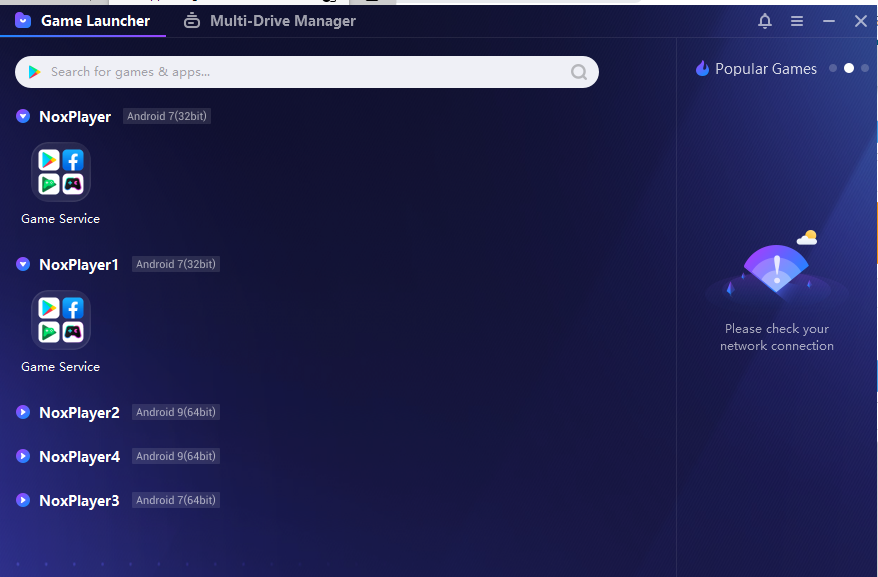Click the Android 7(32bit) badge beside NoxPlayer1
This screenshot has height=577, width=878.
point(176,264)
